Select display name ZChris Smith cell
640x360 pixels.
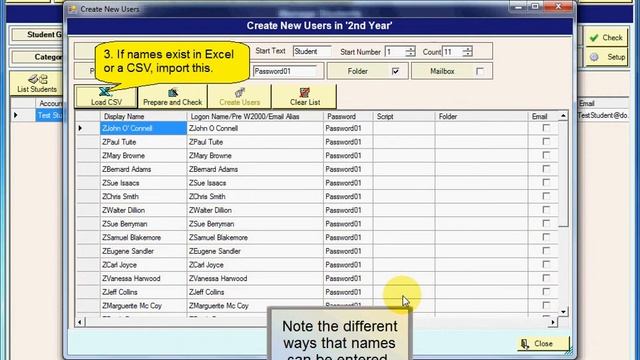143,196
